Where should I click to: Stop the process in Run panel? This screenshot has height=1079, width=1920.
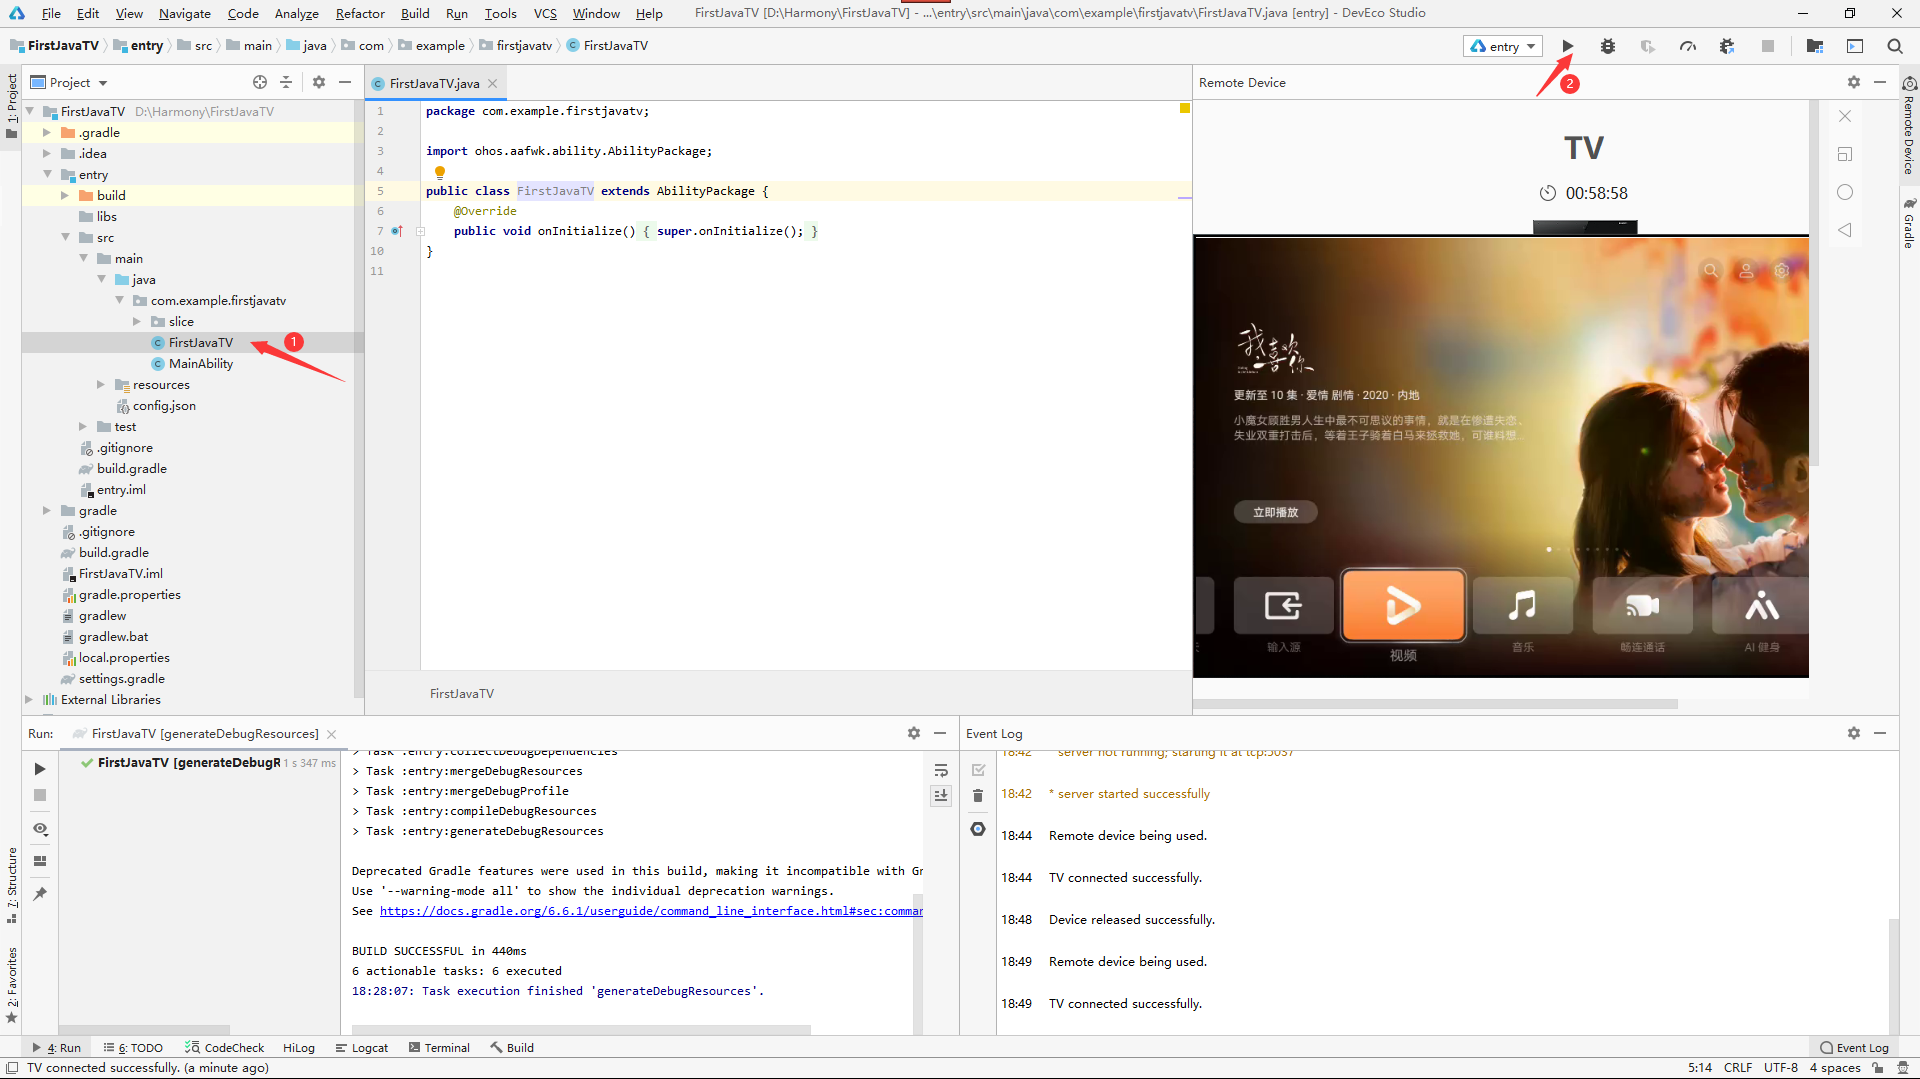pyautogui.click(x=40, y=795)
